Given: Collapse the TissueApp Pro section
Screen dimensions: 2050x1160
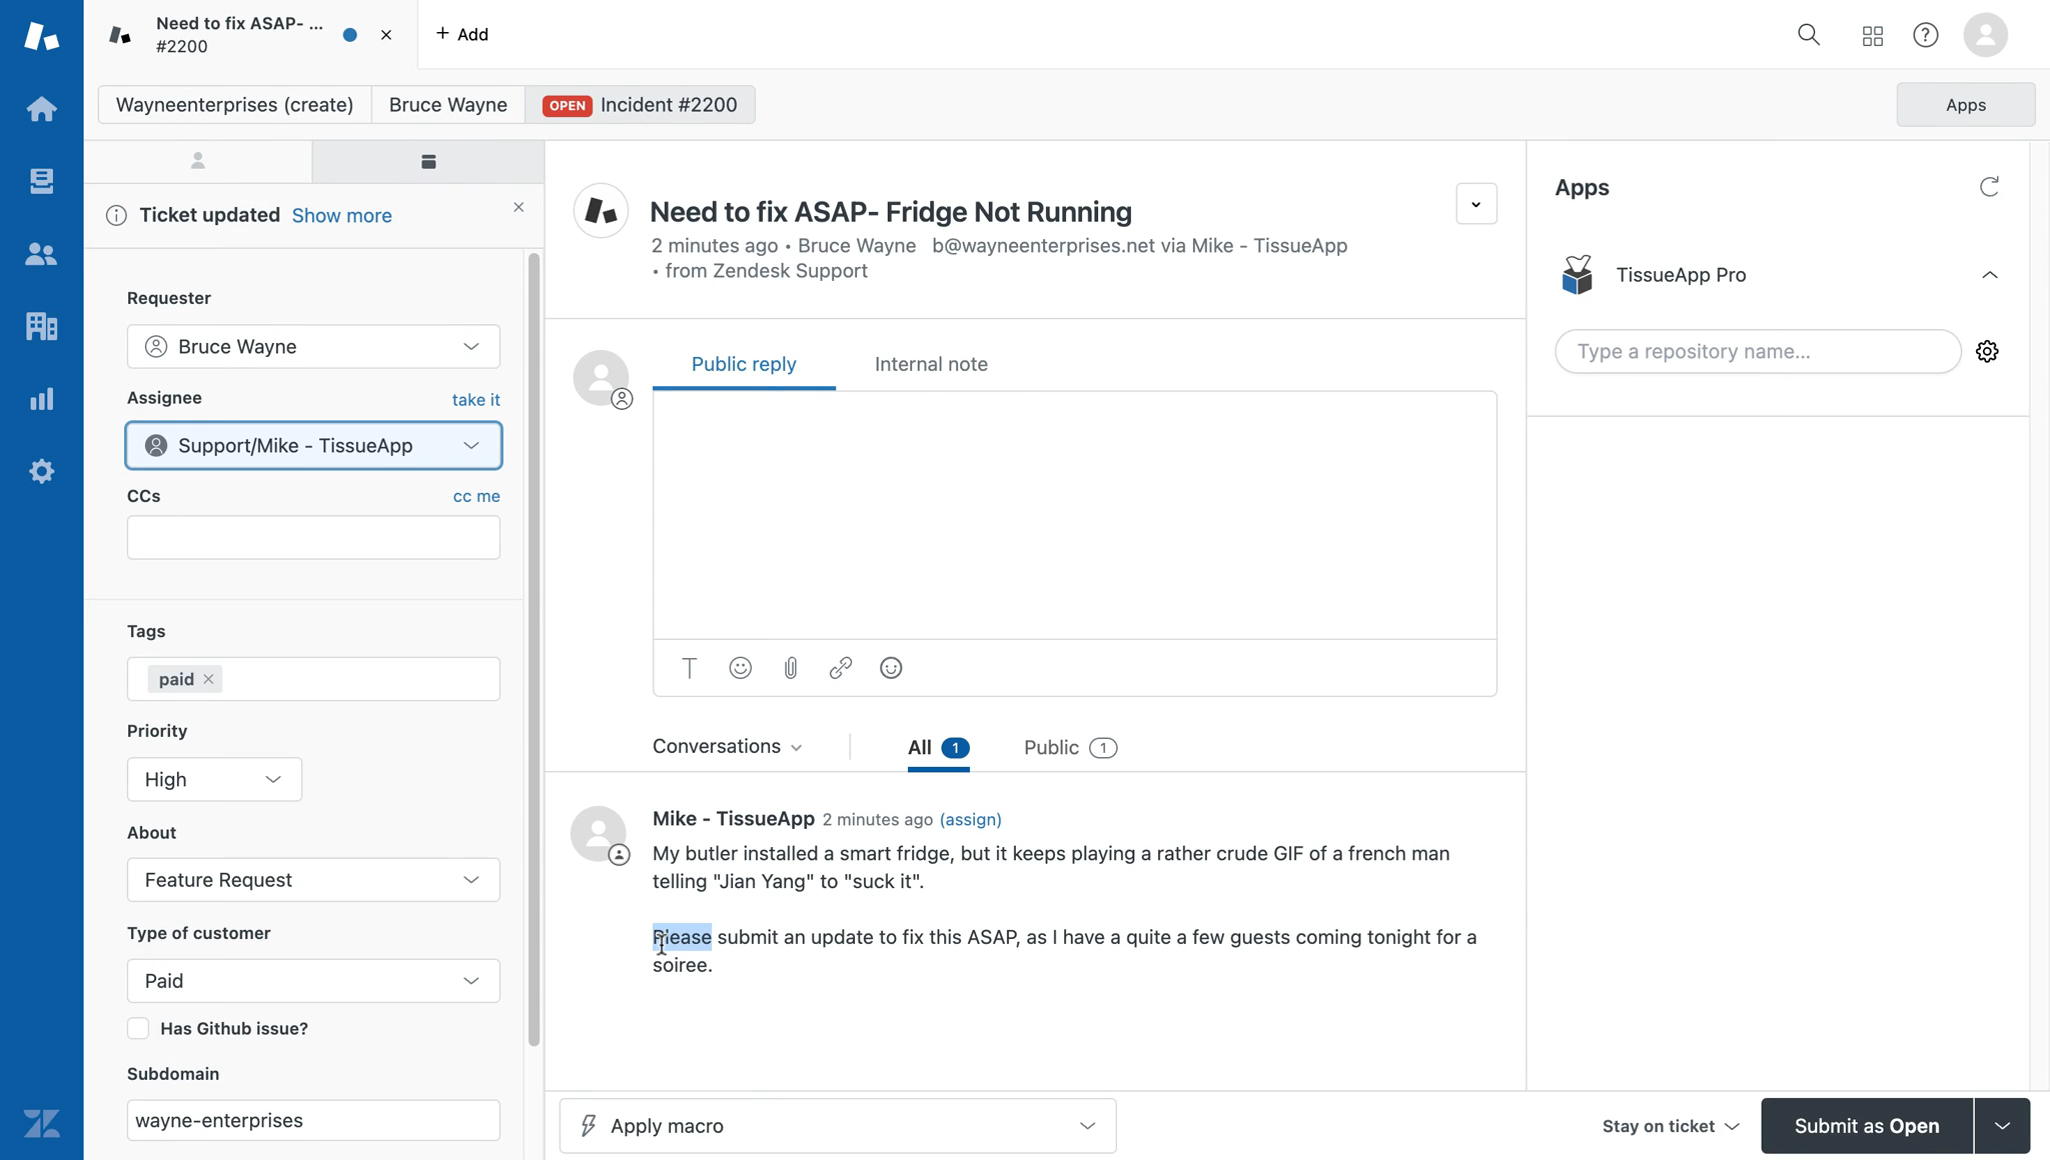Looking at the screenshot, I should tap(1989, 275).
